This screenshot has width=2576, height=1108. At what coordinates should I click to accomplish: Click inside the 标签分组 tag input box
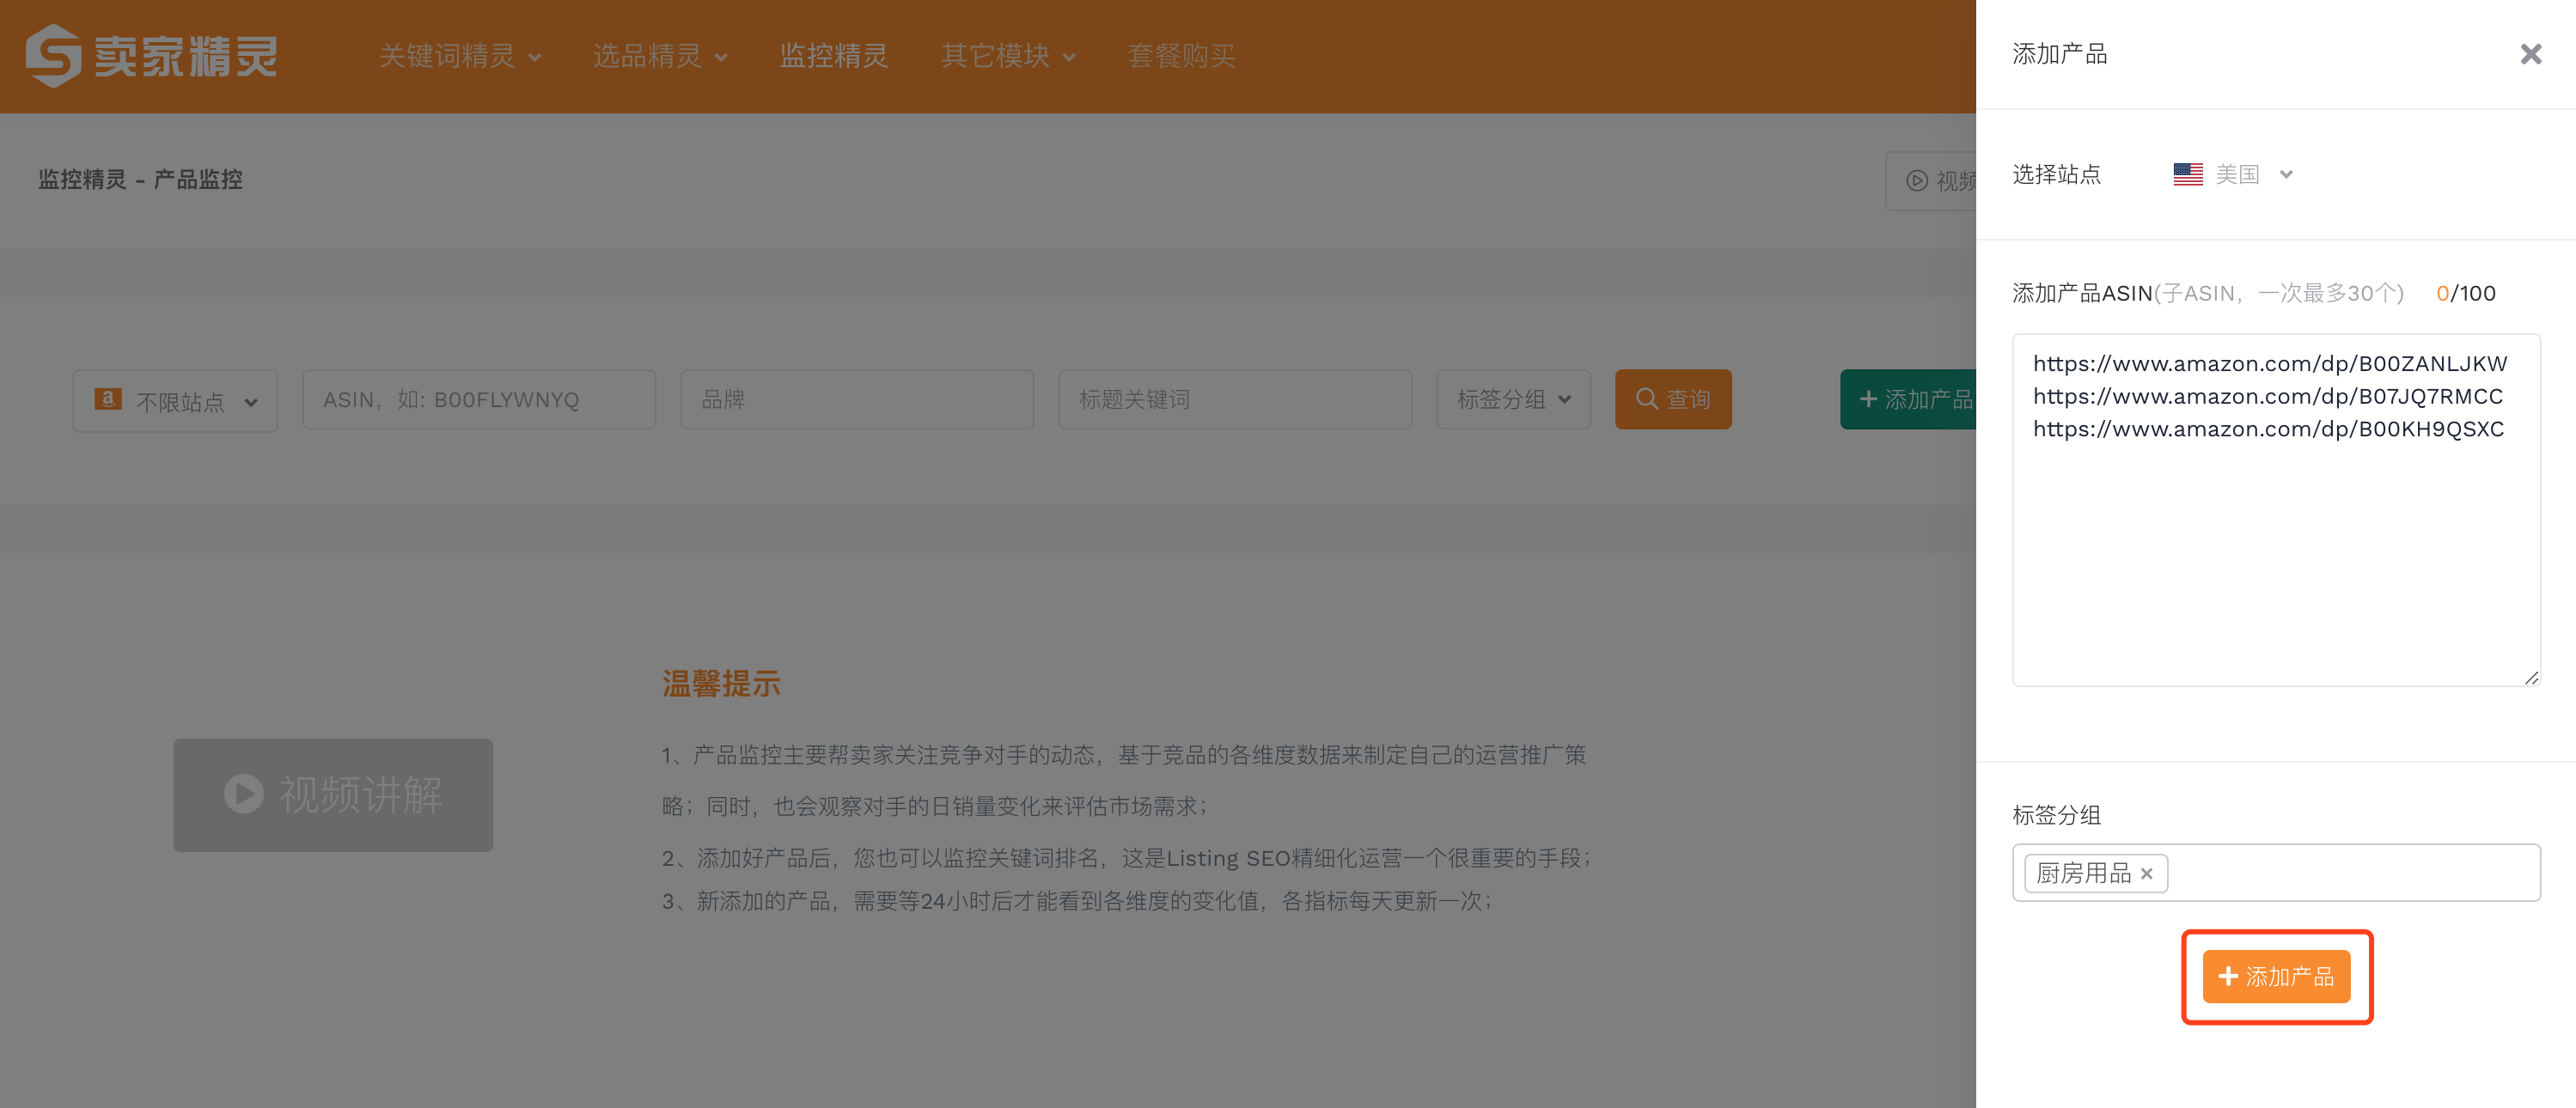click(2276, 873)
